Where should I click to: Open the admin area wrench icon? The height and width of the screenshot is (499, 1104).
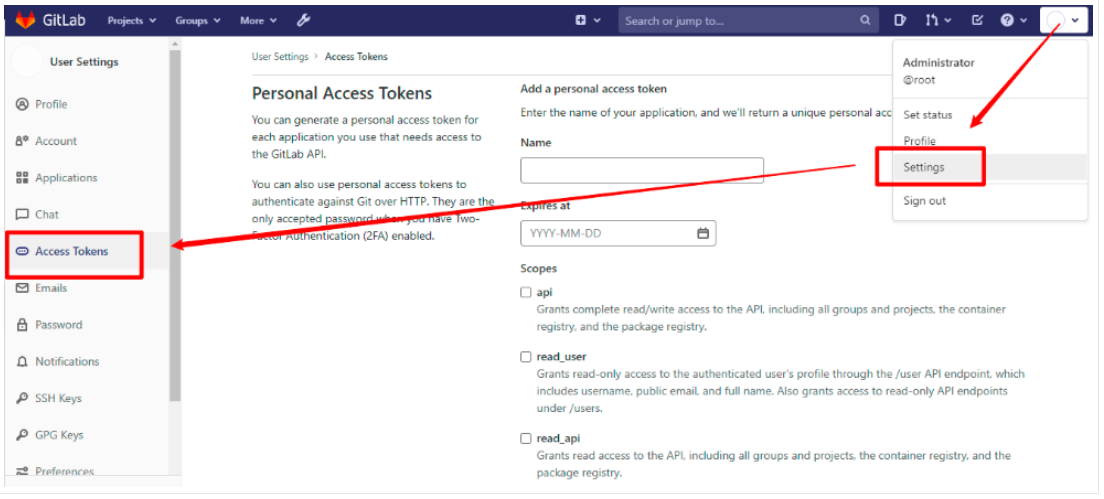click(303, 20)
